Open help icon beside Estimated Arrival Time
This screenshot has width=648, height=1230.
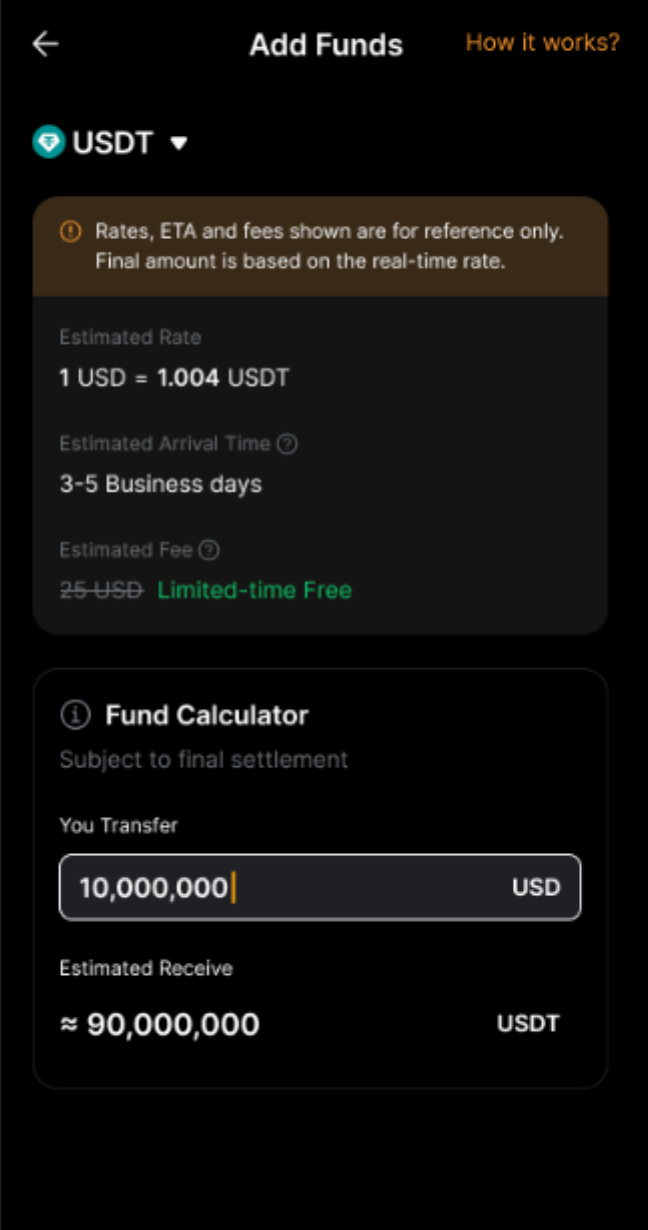click(287, 444)
